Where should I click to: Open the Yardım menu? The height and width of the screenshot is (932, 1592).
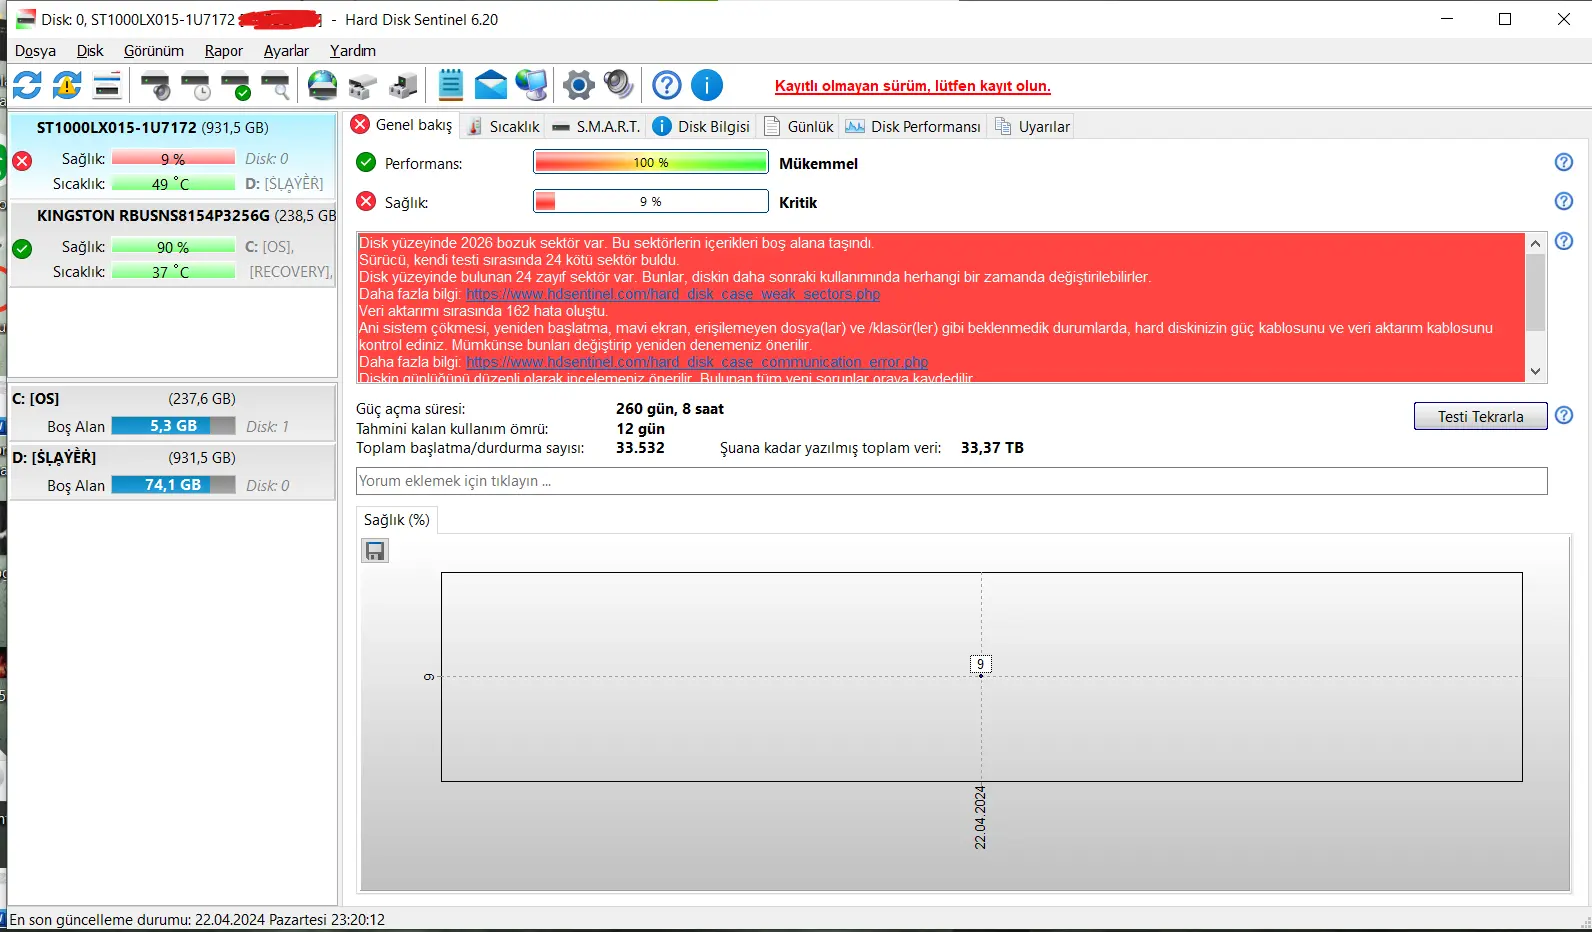click(353, 51)
